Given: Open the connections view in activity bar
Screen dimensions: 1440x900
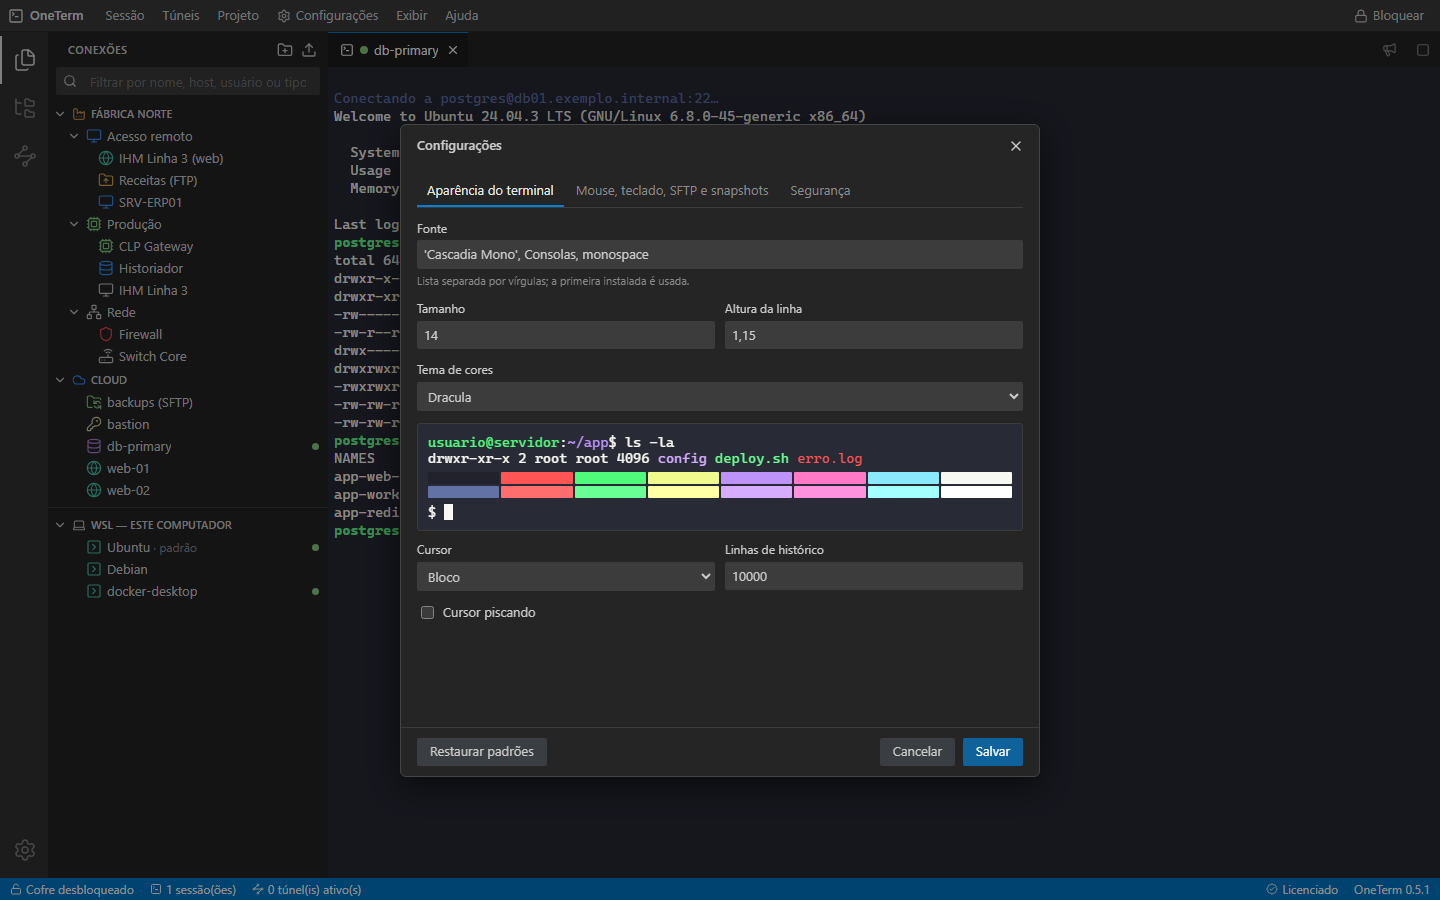Looking at the screenshot, I should [x=25, y=60].
